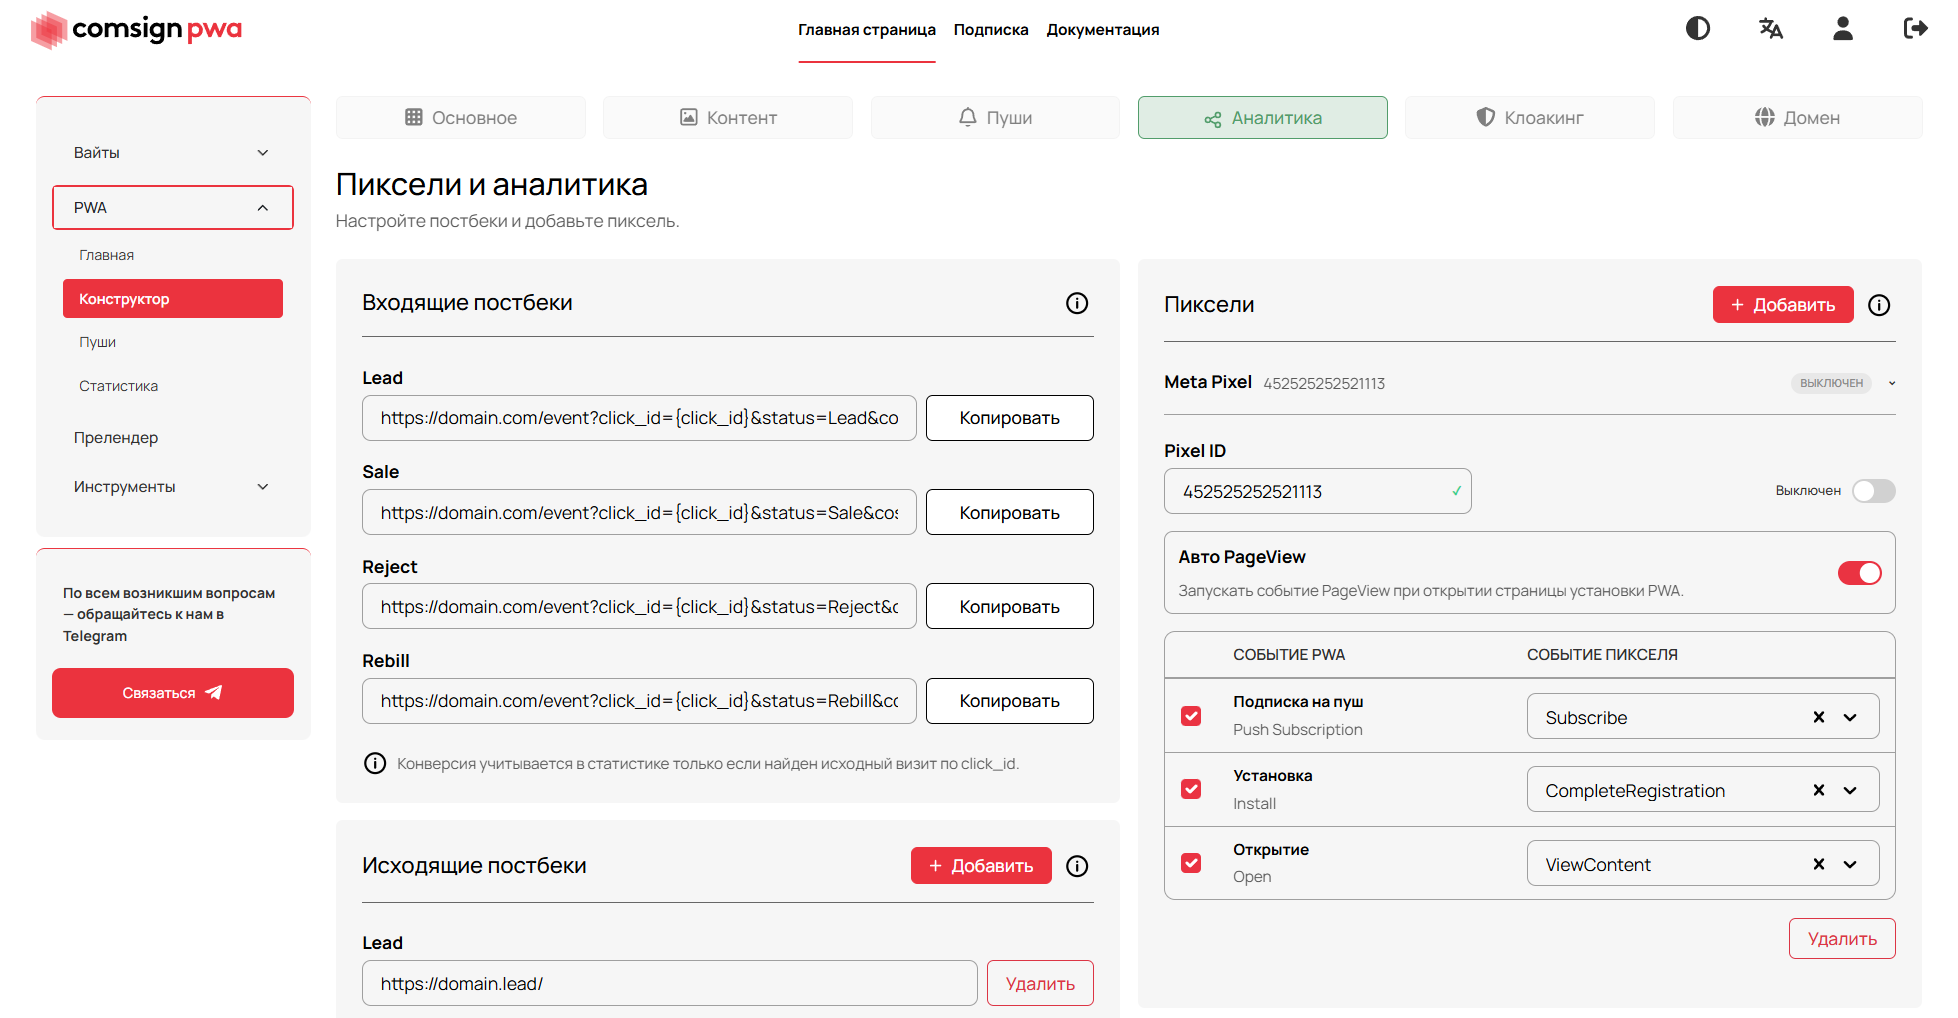Add a new pixel

tap(1783, 305)
